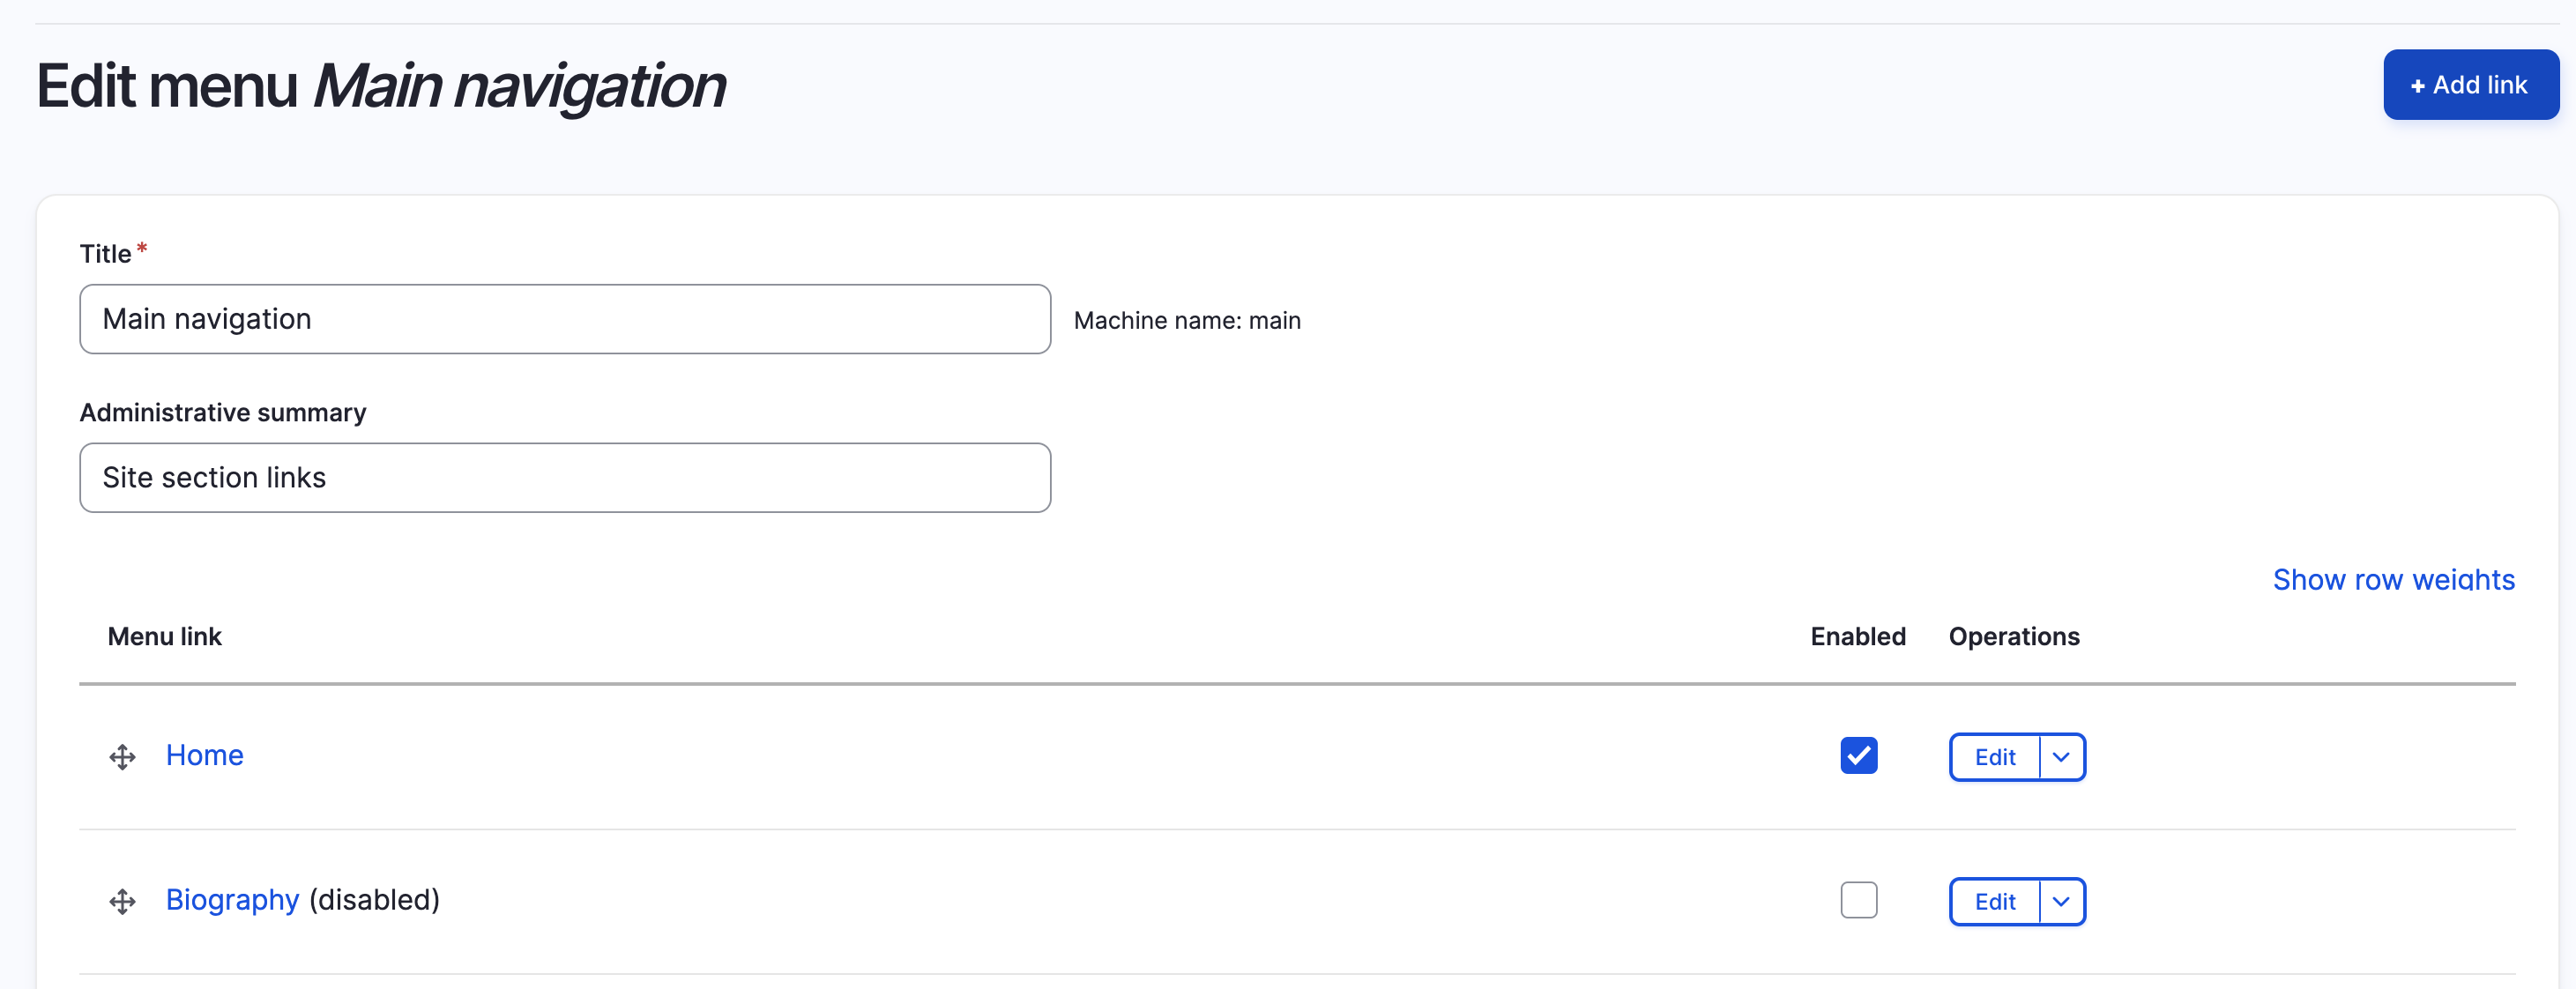Click the Machine name: main text
Viewport: 2576px width, 989px height.
click(x=1186, y=321)
